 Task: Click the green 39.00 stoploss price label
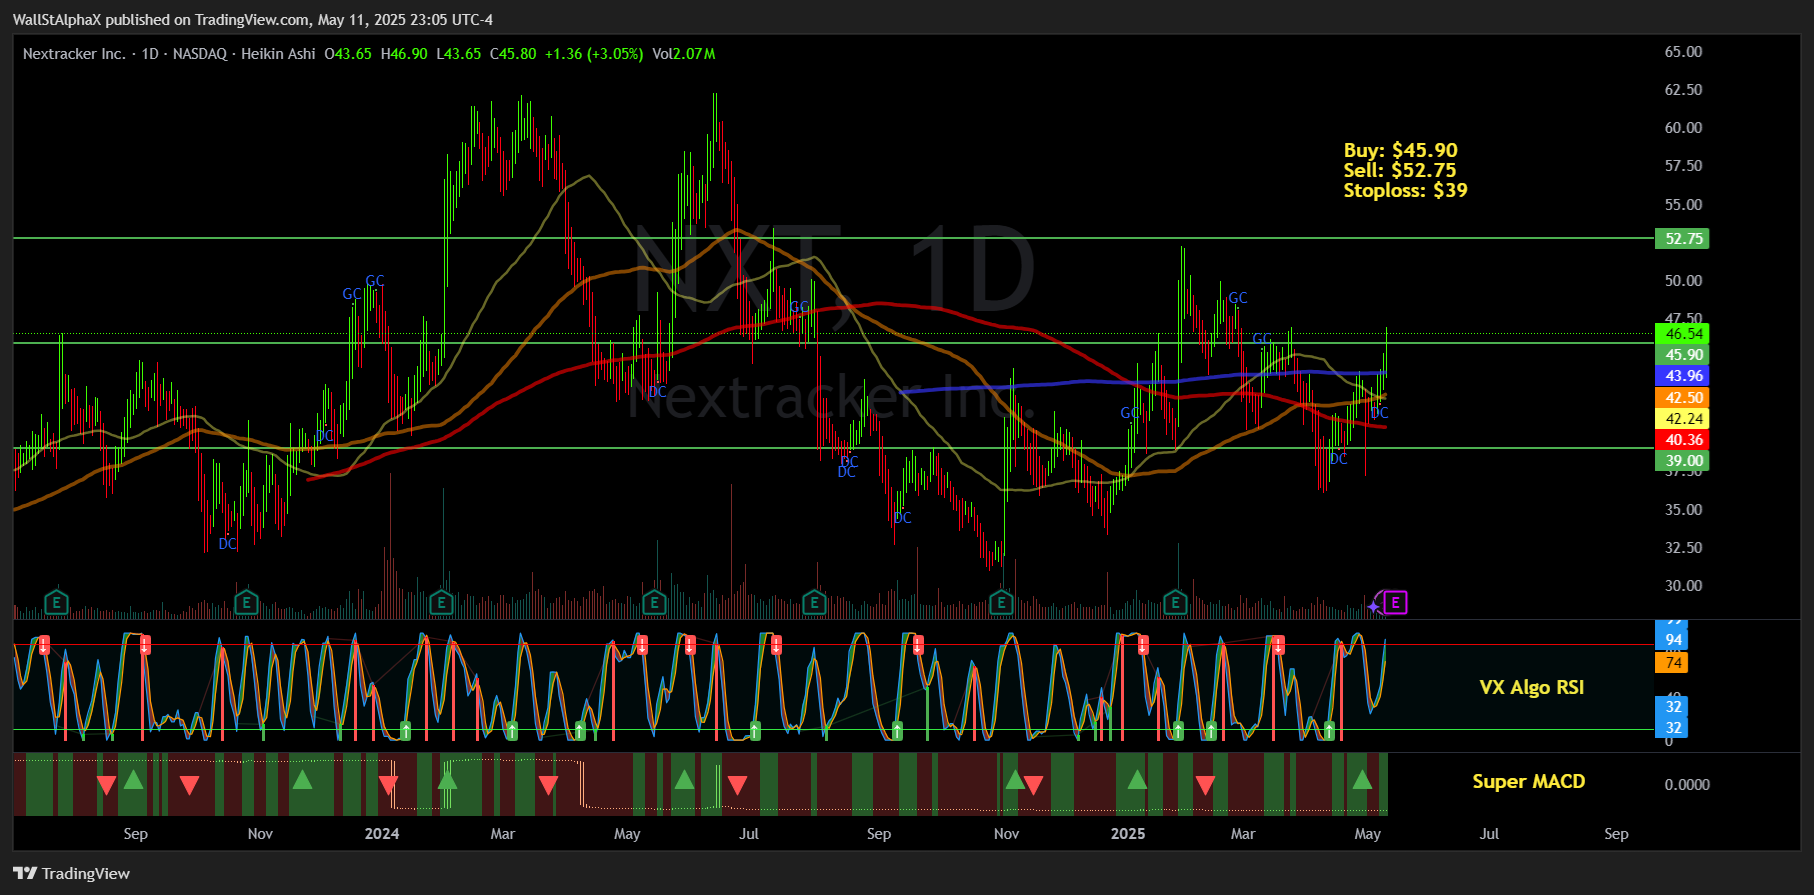pos(1684,460)
